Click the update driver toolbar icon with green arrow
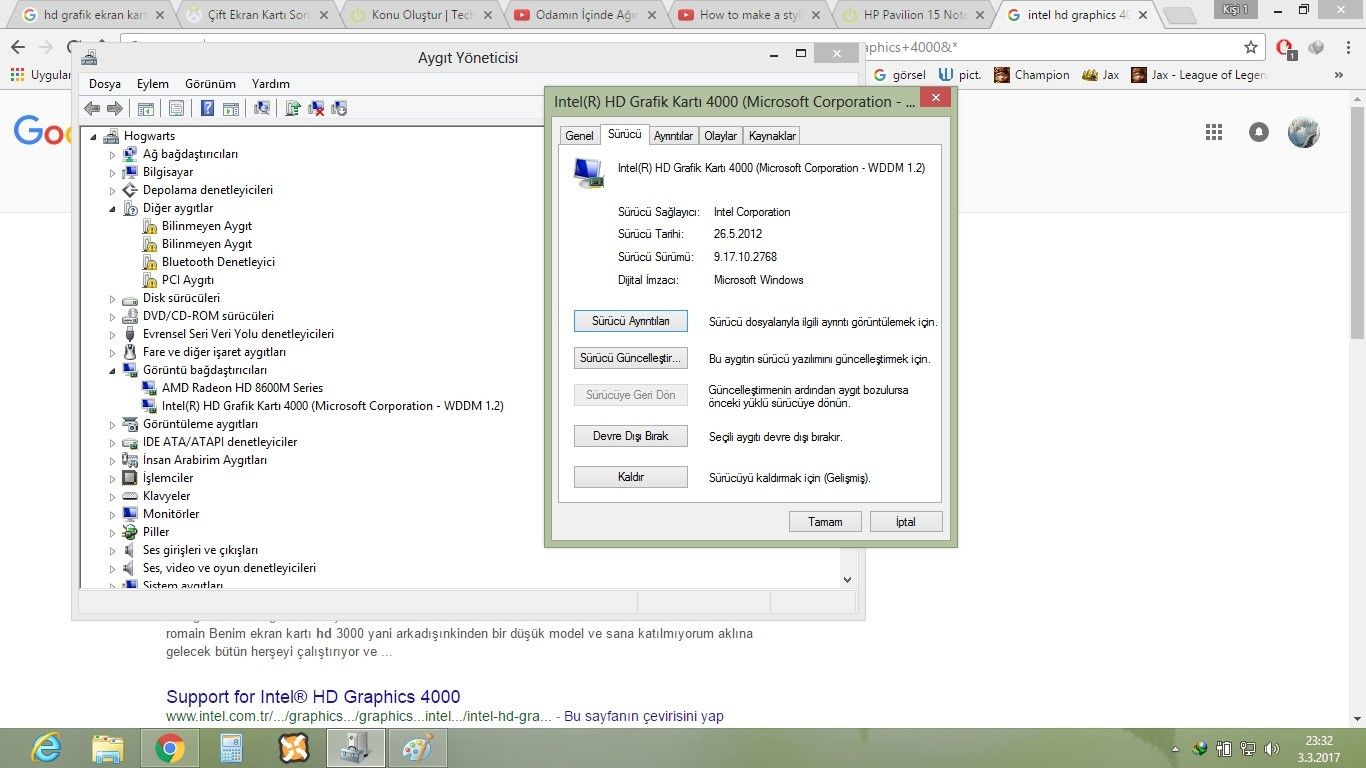1366x768 pixels. (293, 108)
